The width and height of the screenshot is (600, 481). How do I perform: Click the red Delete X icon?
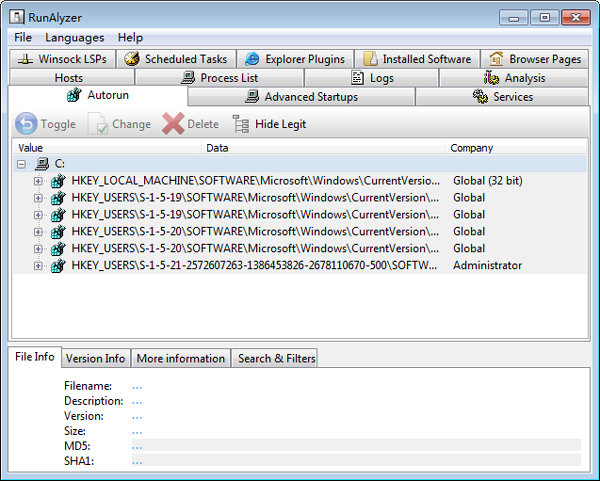(173, 124)
